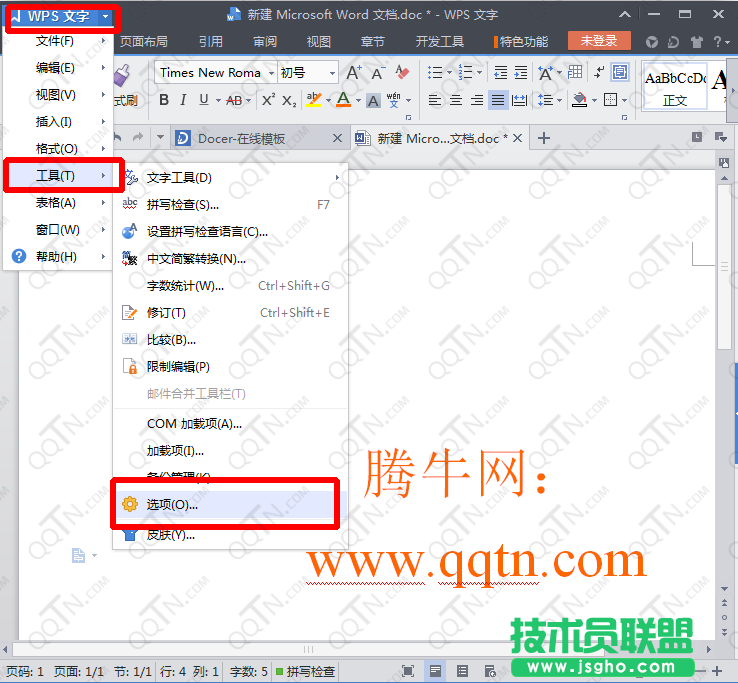
Task: Open the 插入(I) menu
Action: pyautogui.click(x=58, y=122)
